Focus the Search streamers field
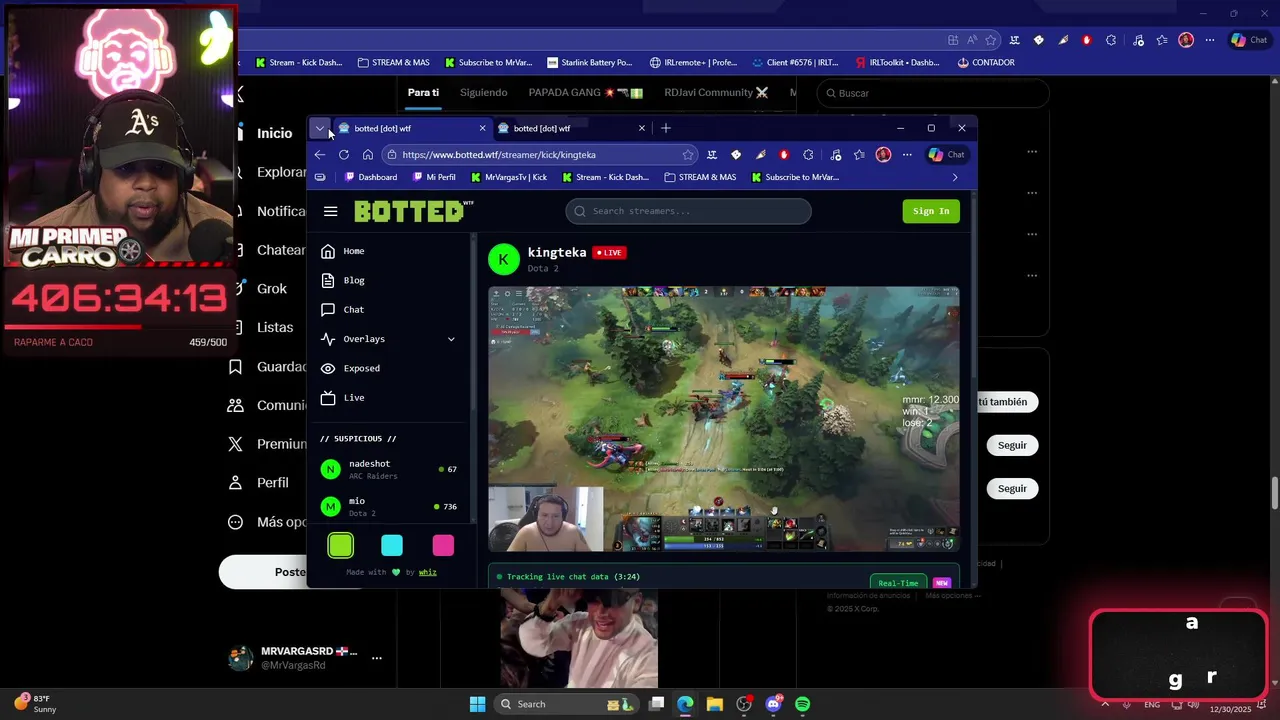1280x720 pixels. pyautogui.click(x=688, y=211)
